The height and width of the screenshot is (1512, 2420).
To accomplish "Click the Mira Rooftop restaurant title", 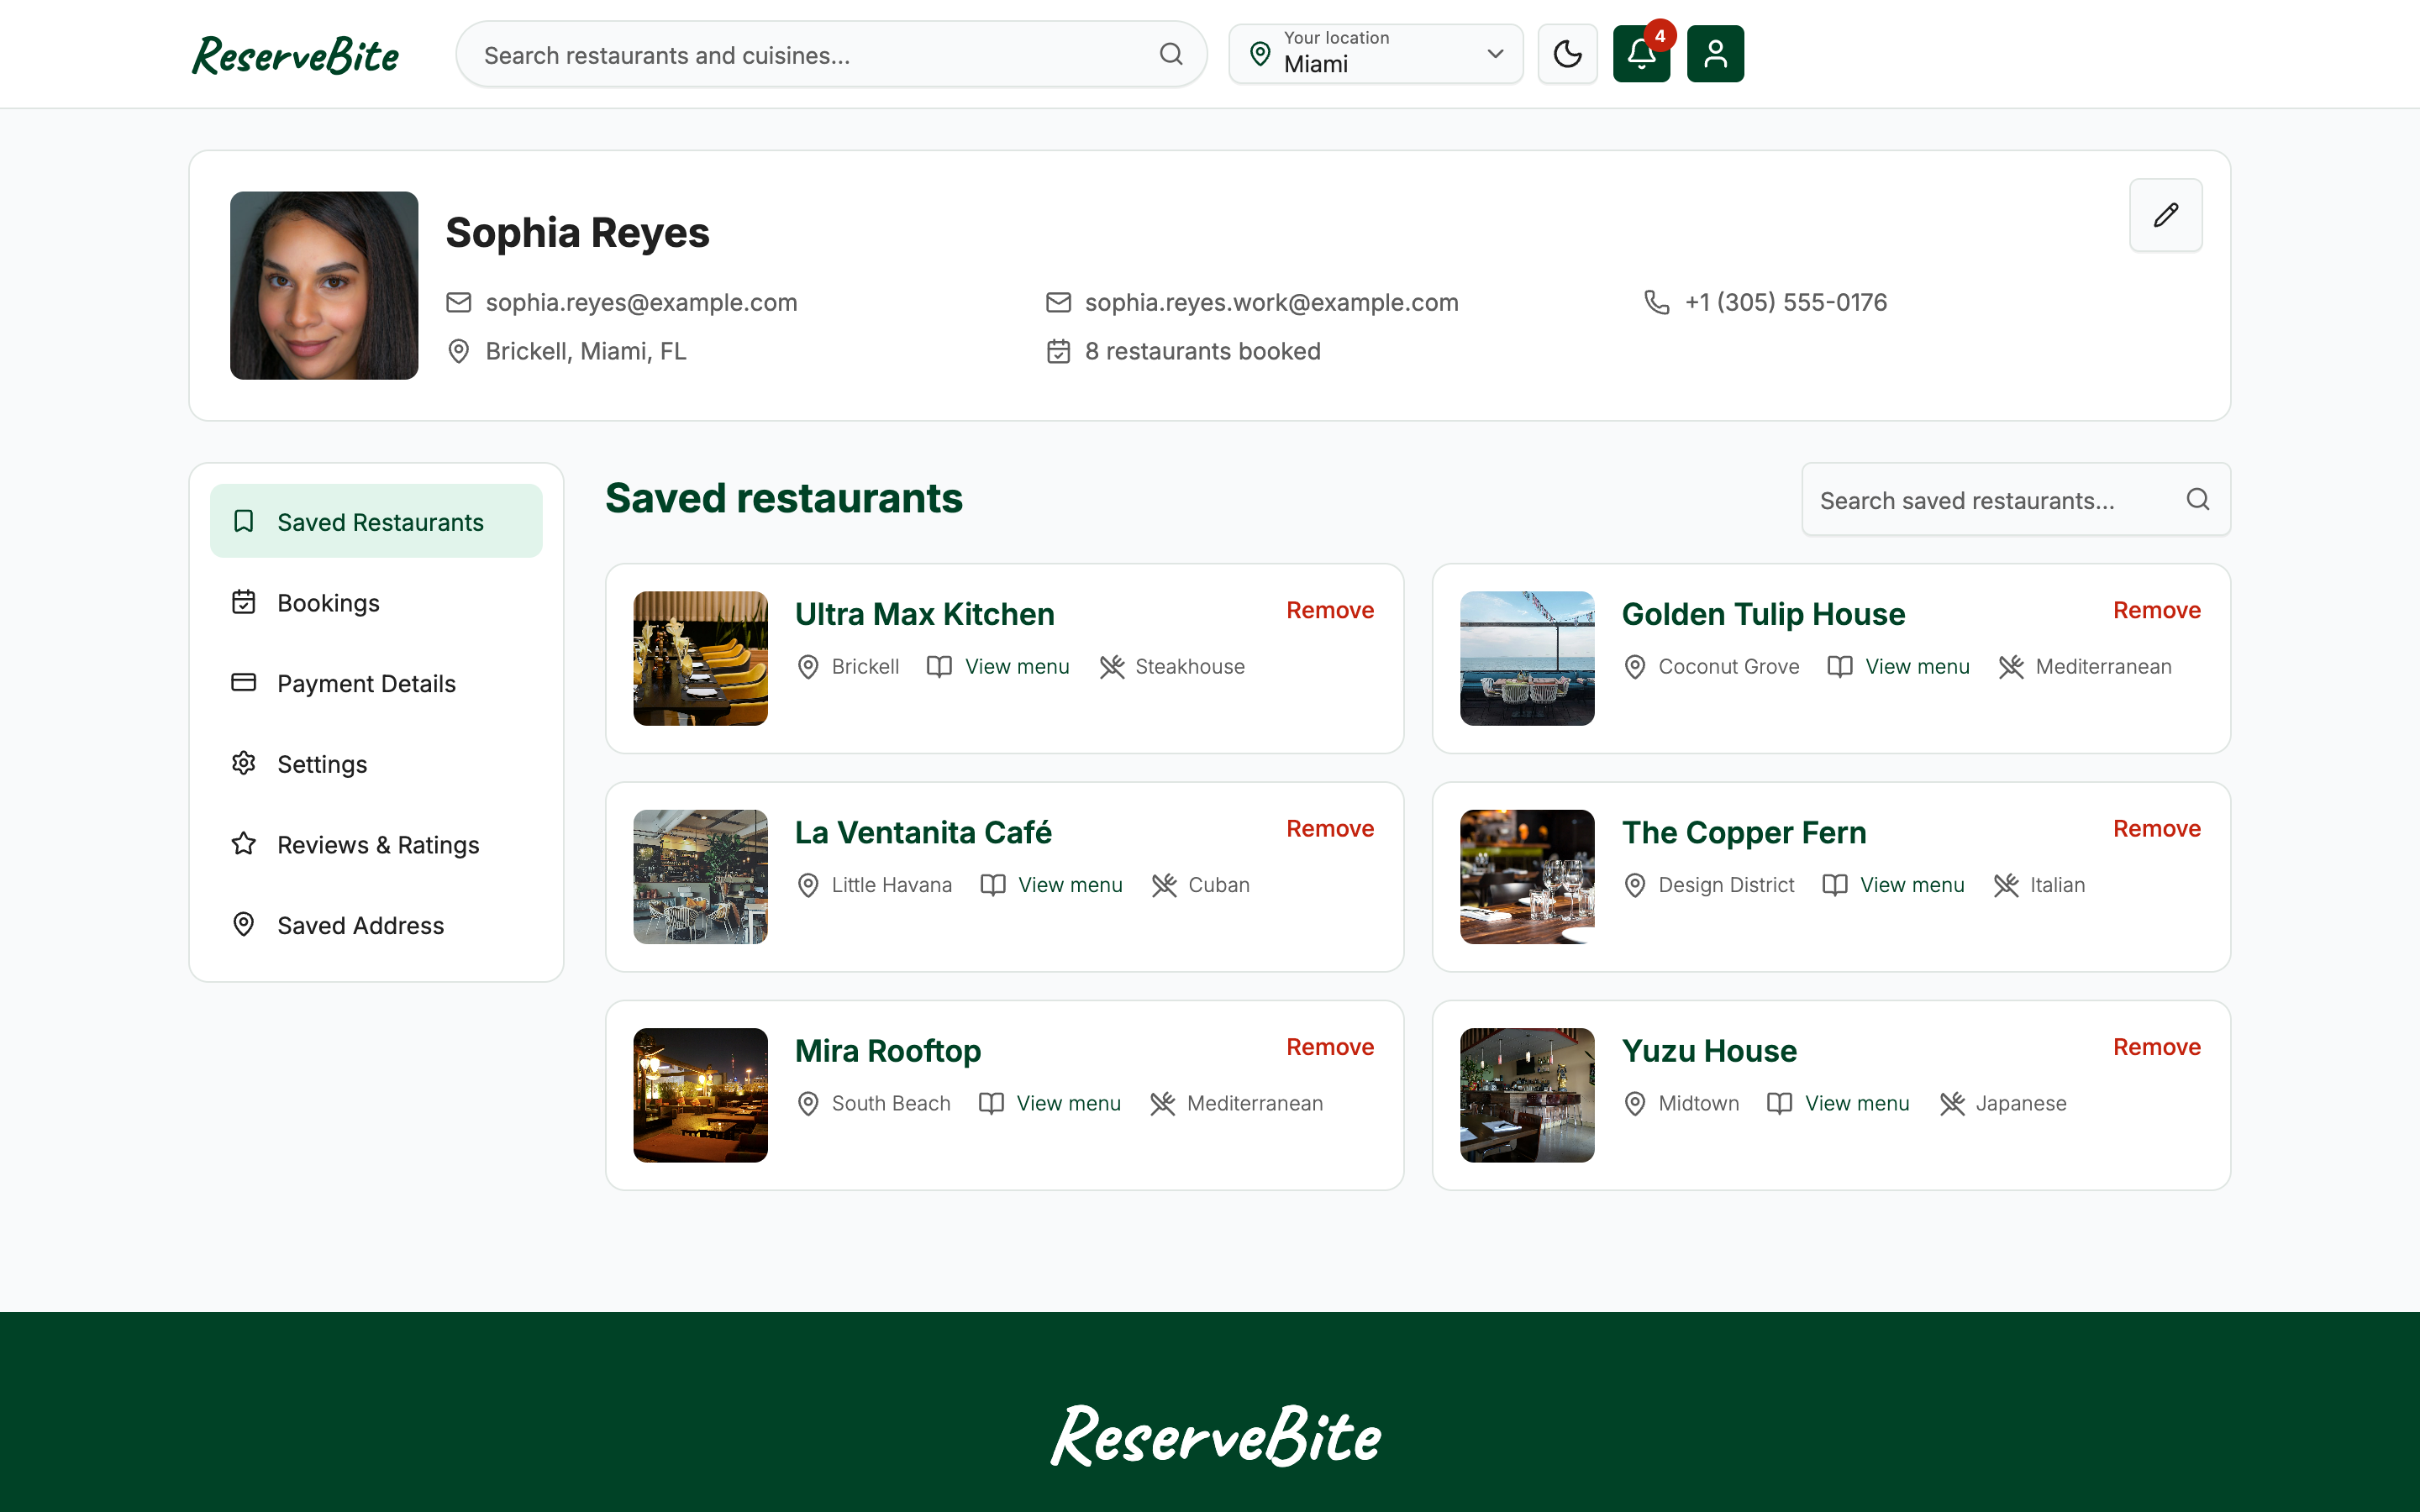I will (x=888, y=1051).
